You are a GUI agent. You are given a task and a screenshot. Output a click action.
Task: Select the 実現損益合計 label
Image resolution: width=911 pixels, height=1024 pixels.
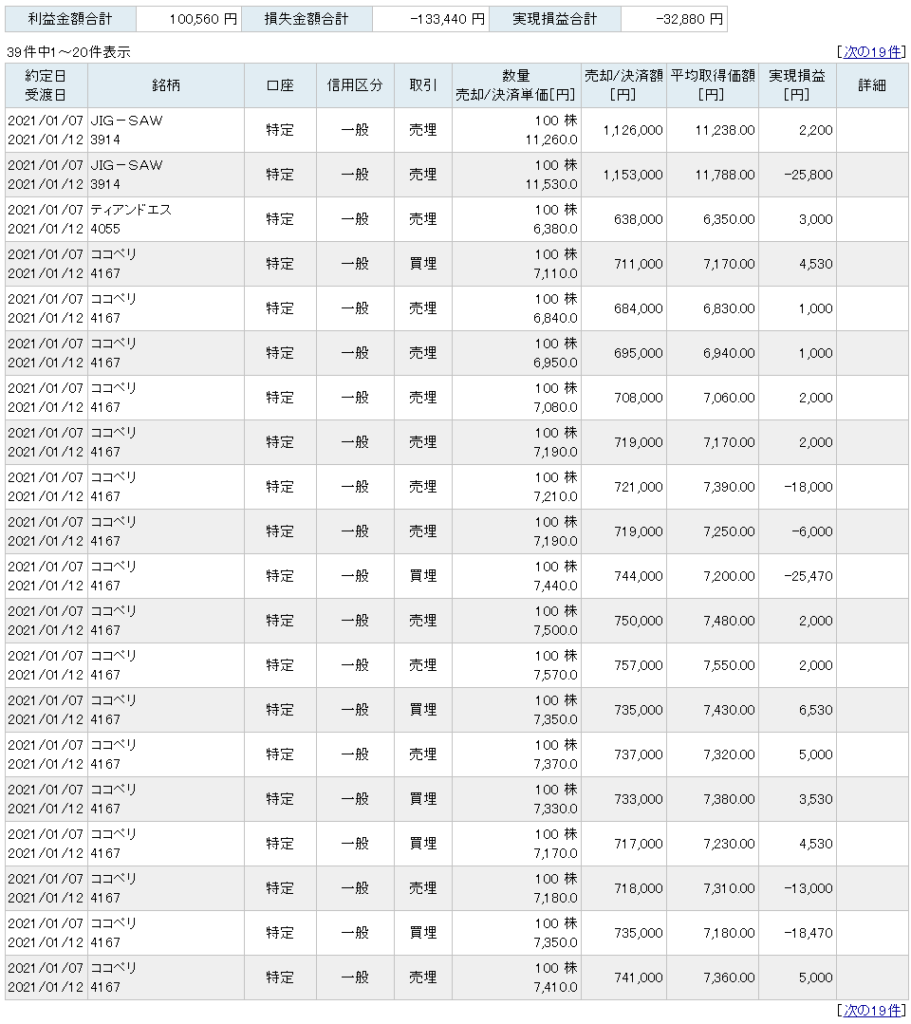[554, 19]
